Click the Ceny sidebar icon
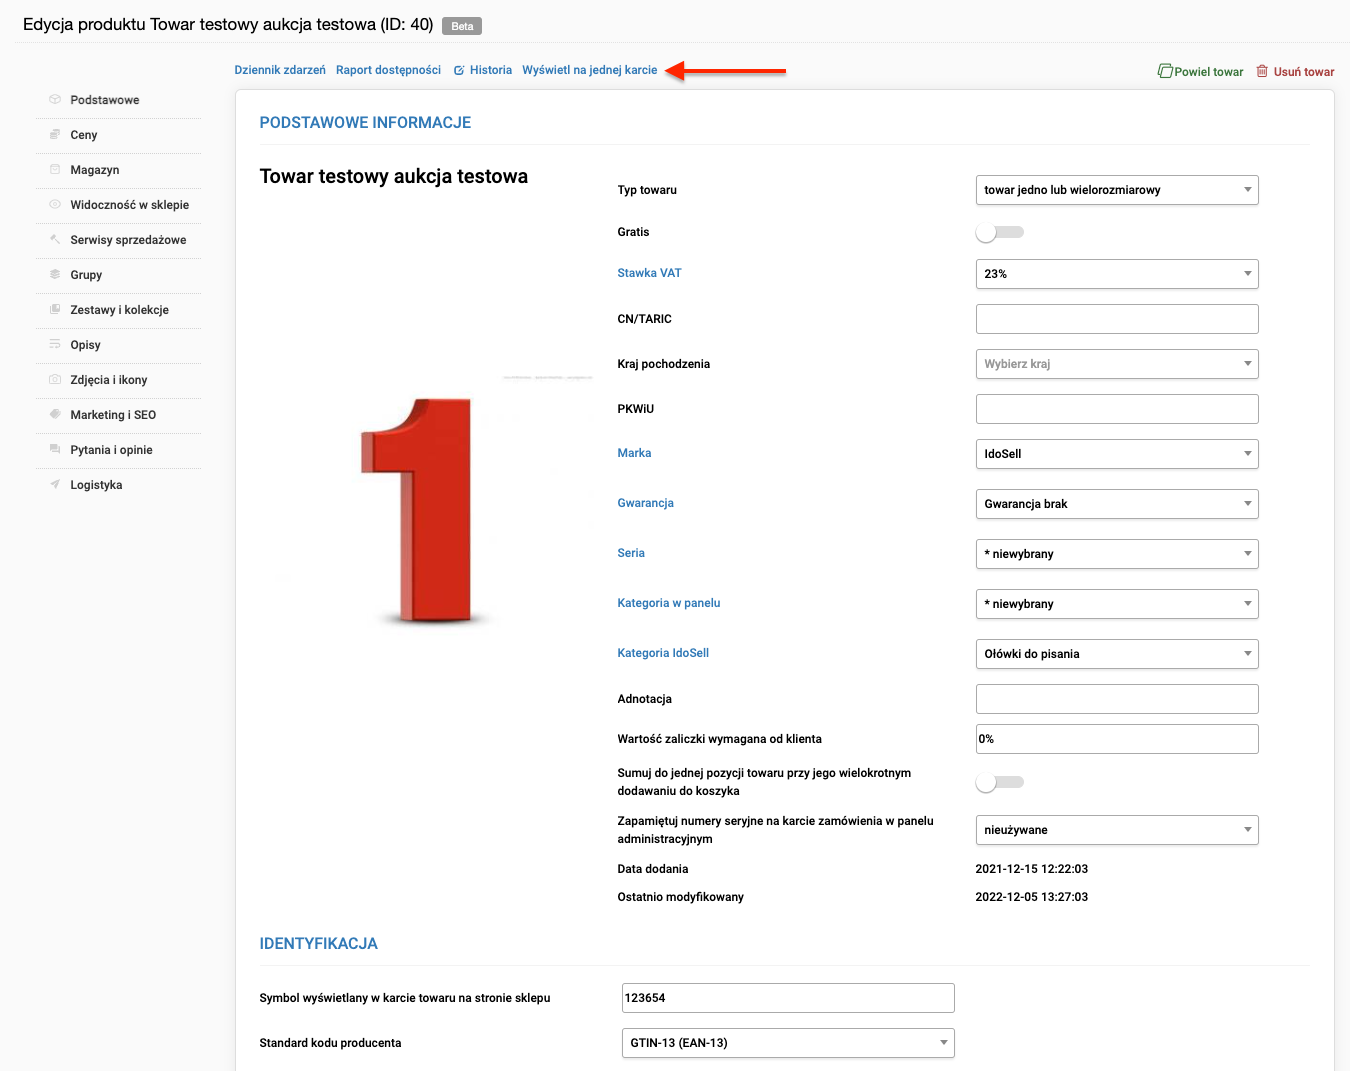Screen dimensions: 1350x1071 click(55, 134)
